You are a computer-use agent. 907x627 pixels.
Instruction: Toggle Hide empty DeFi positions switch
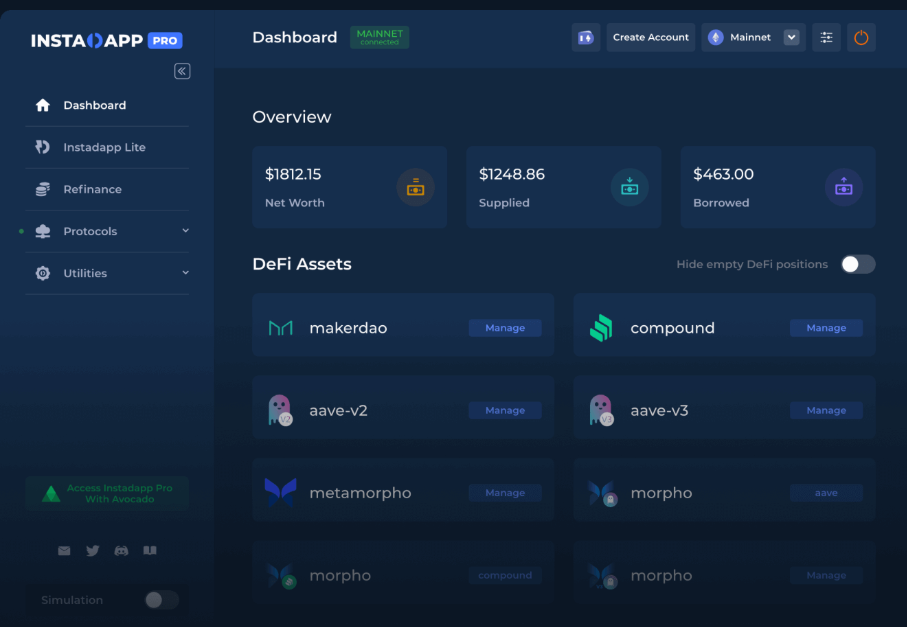[857, 264]
